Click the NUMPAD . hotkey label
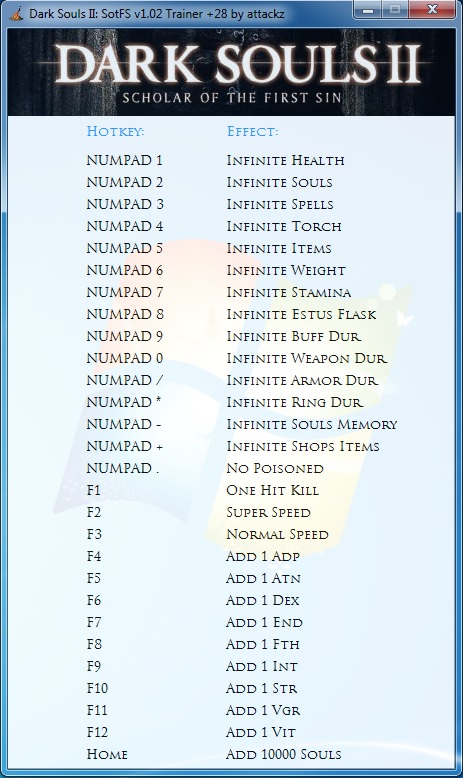The image size is (463, 778). click(123, 468)
